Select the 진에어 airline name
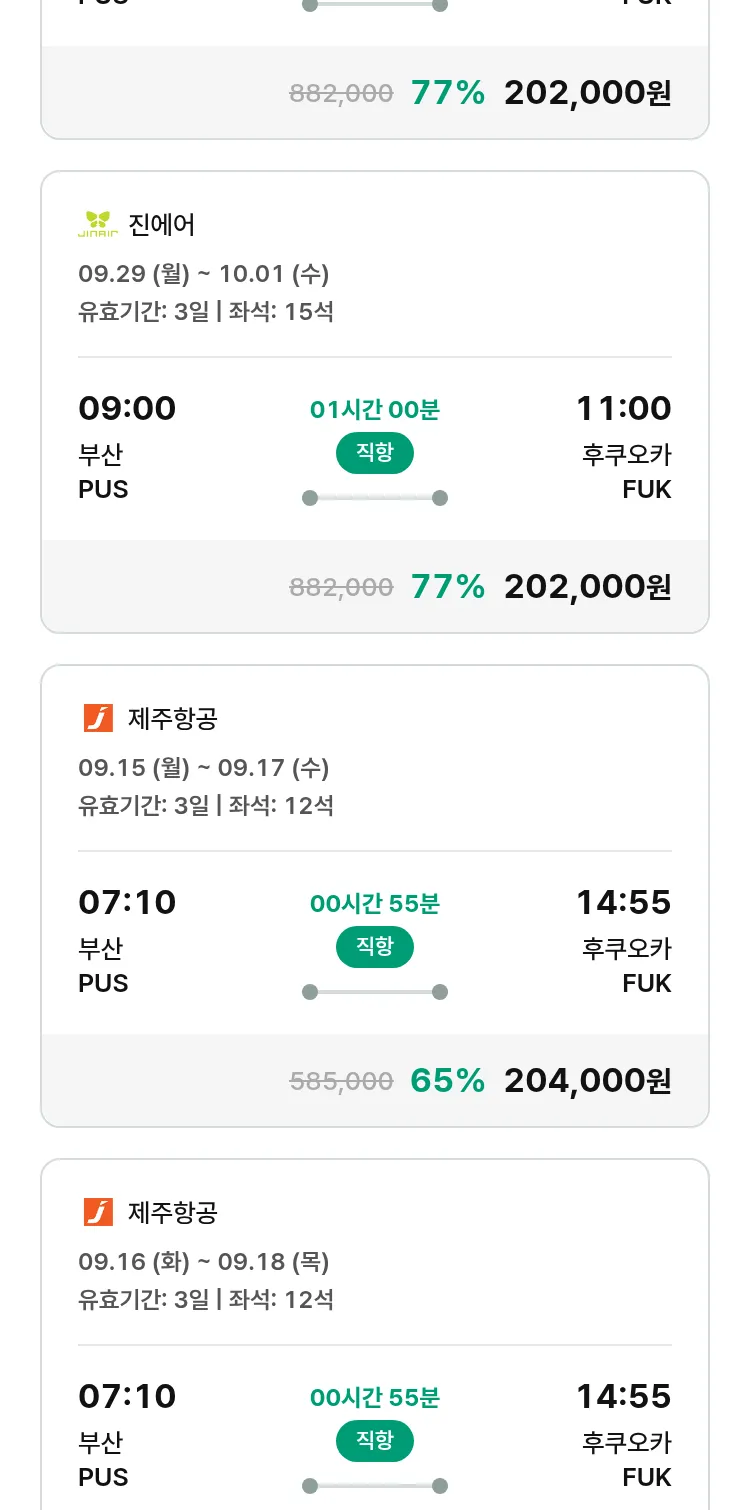The width and height of the screenshot is (750, 1510). point(162,225)
